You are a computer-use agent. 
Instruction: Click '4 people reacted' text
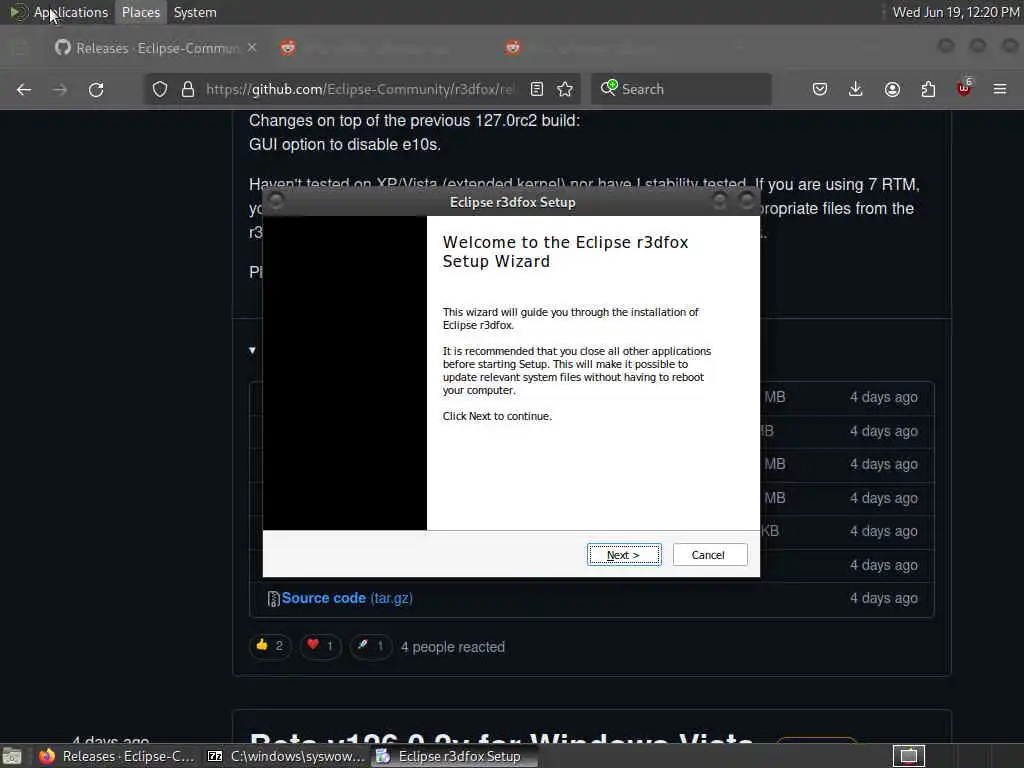pos(453,647)
